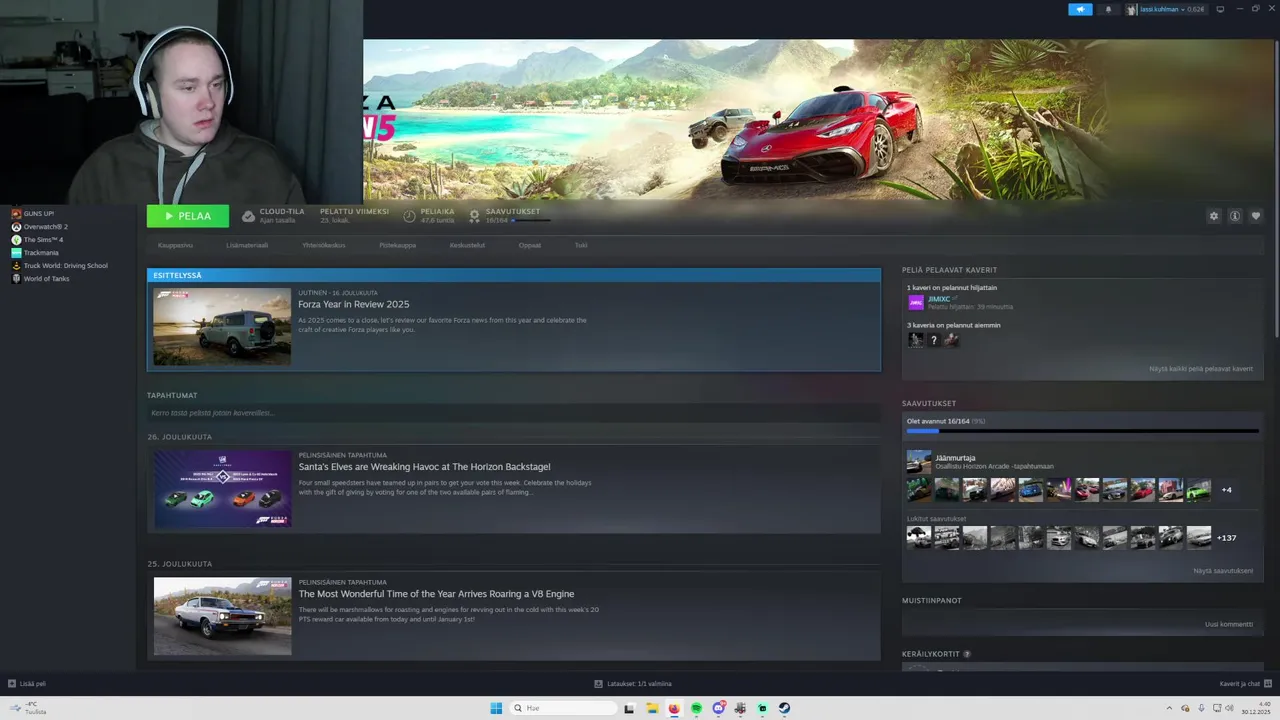This screenshot has height=720, width=1280.
Task: Add game to favorites heart icon
Action: tap(1256, 216)
